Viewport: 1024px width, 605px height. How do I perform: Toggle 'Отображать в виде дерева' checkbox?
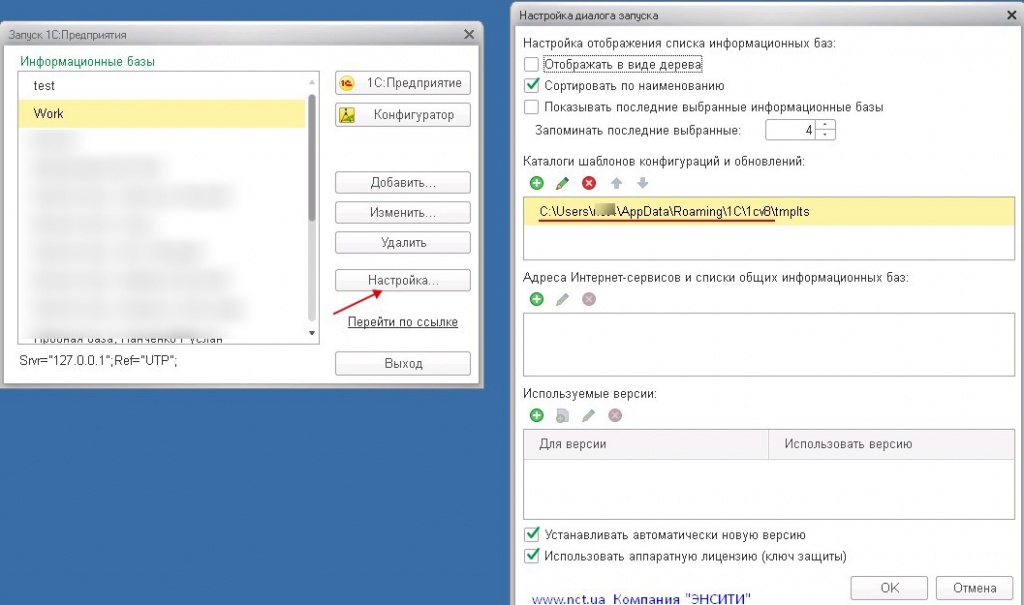532,64
